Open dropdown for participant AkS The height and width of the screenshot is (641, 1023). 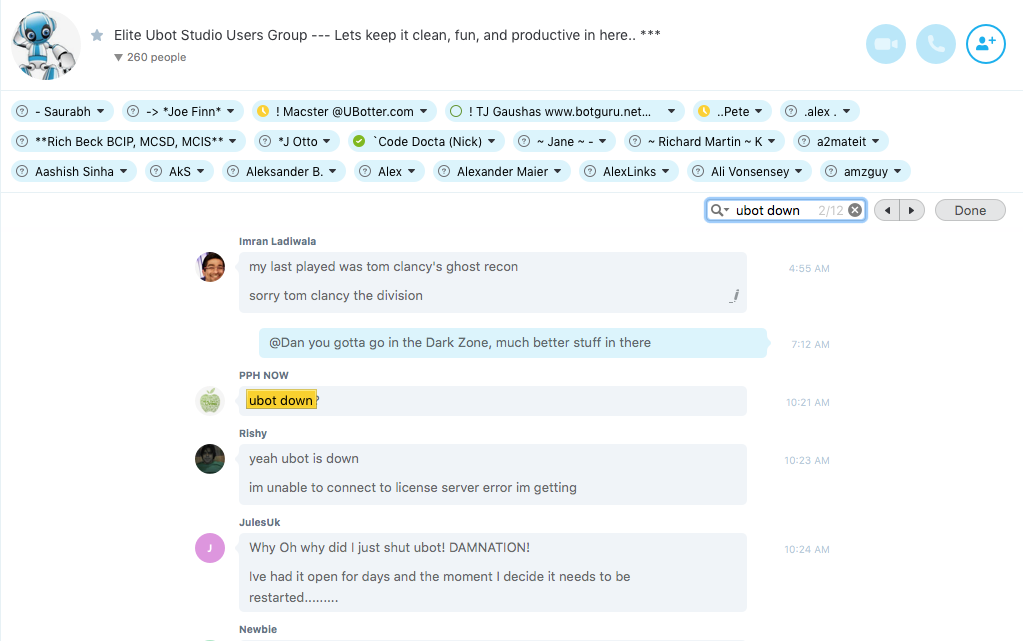pyautogui.click(x=200, y=172)
